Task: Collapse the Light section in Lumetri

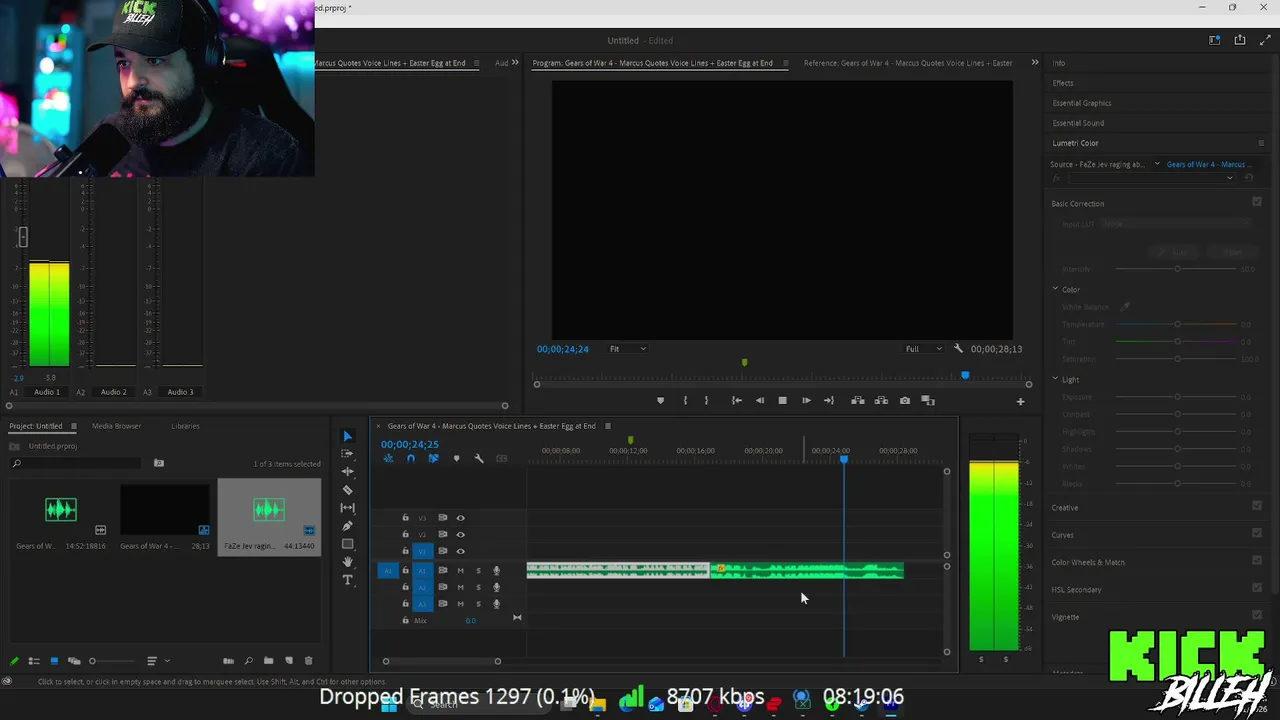Action: (1055, 379)
